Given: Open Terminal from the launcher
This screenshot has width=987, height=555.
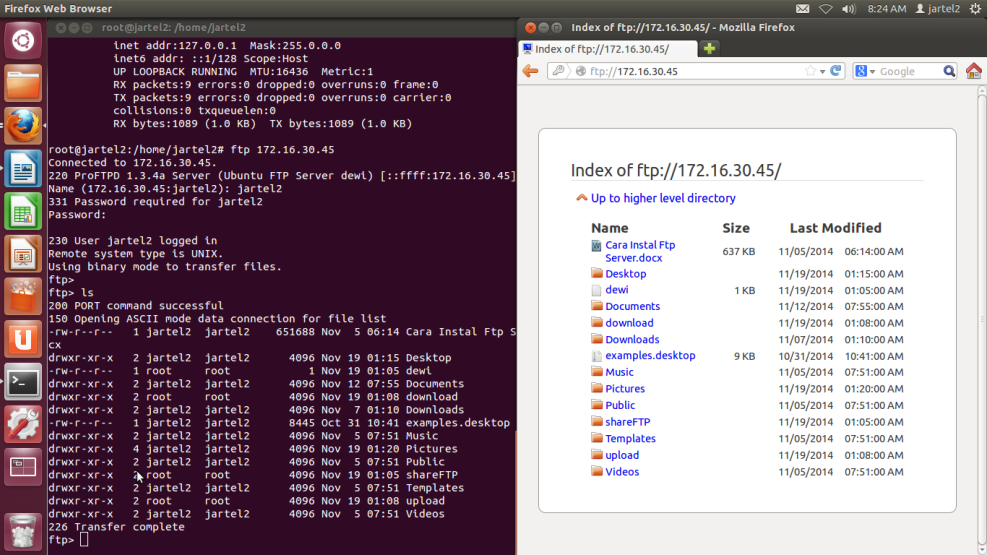Looking at the screenshot, I should click(23, 381).
